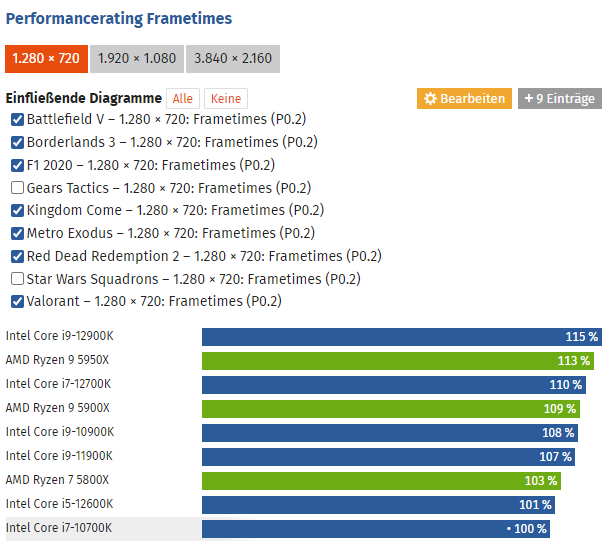Select the Intel Core i5-12600K label

pos(60,504)
